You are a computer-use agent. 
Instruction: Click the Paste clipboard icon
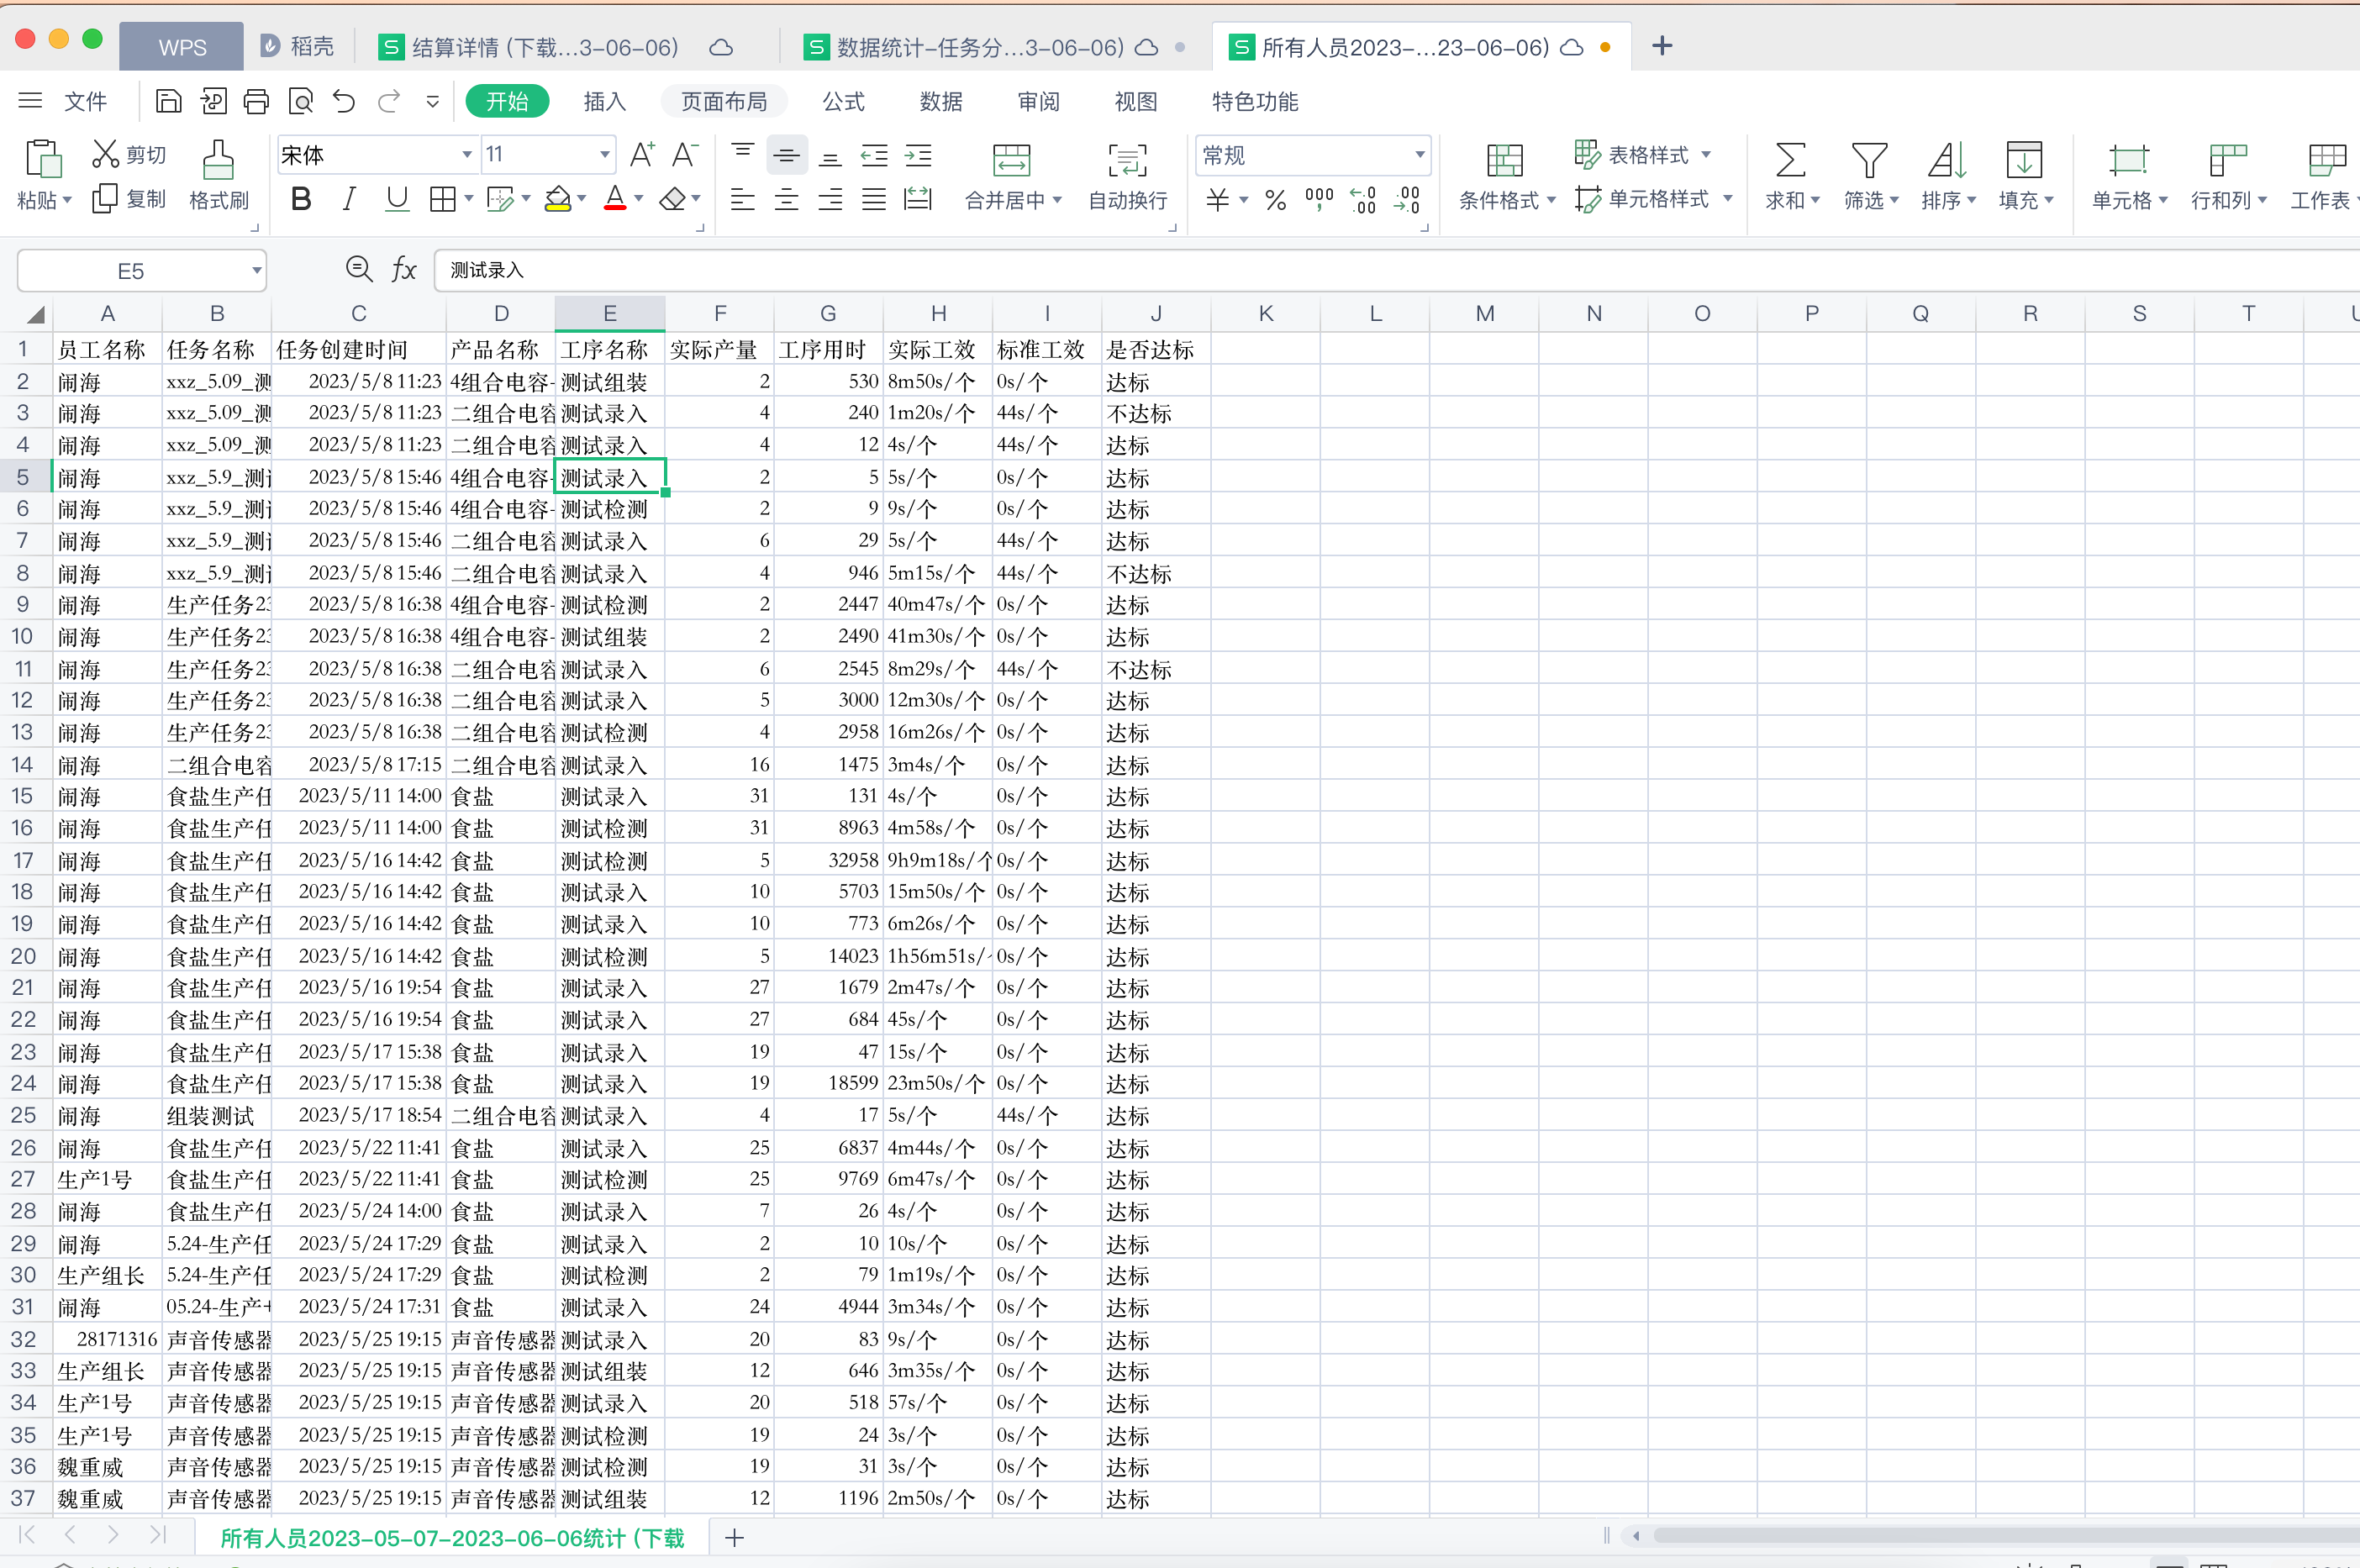(42, 159)
